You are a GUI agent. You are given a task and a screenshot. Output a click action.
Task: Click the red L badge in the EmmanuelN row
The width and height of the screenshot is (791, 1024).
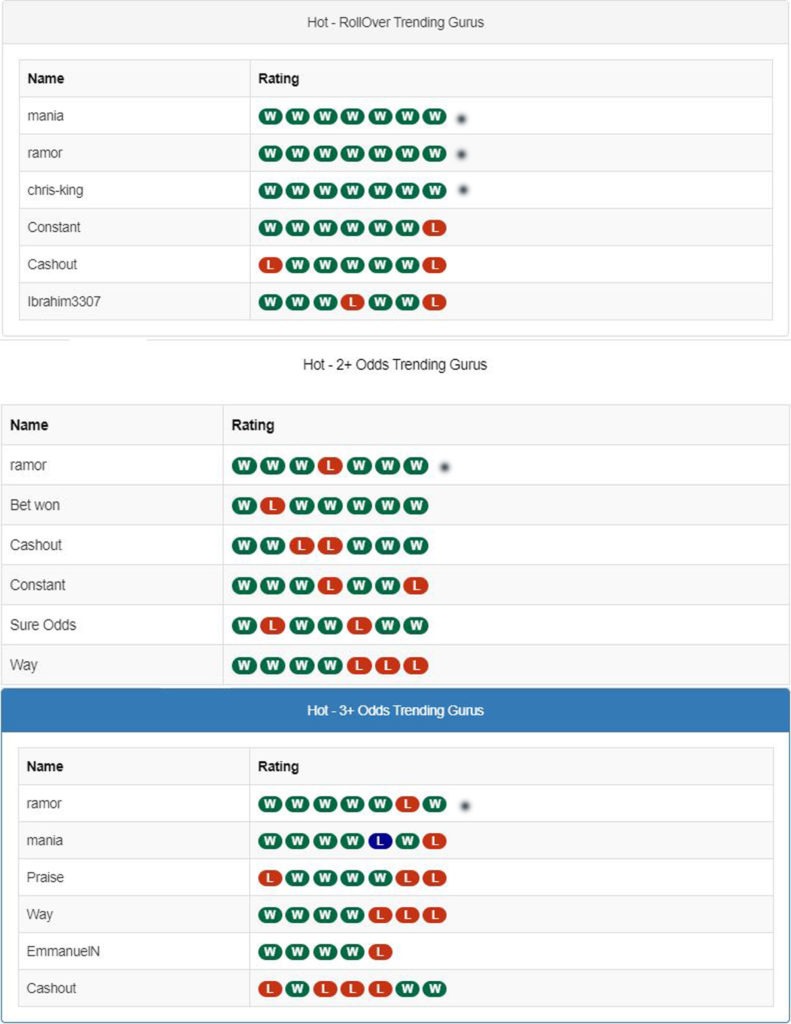380,952
